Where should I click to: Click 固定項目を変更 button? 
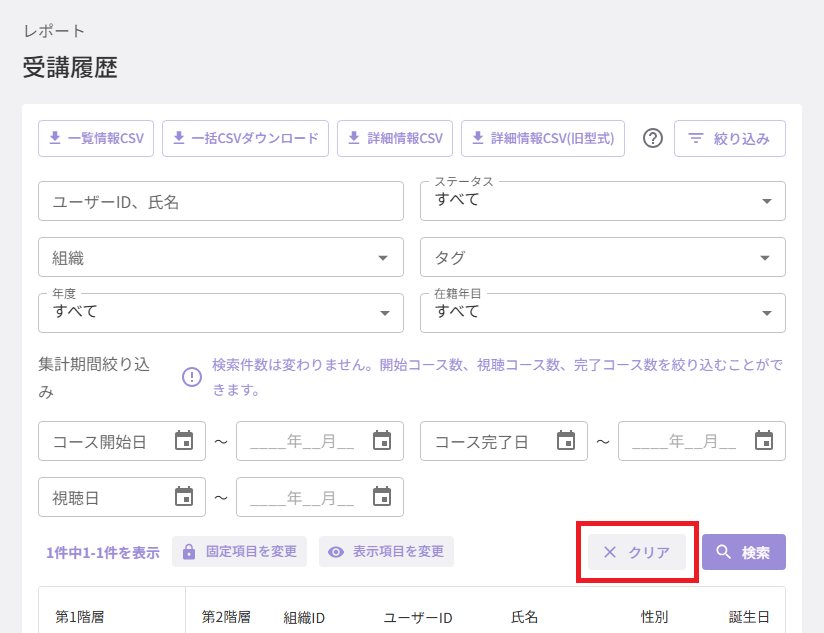240,552
